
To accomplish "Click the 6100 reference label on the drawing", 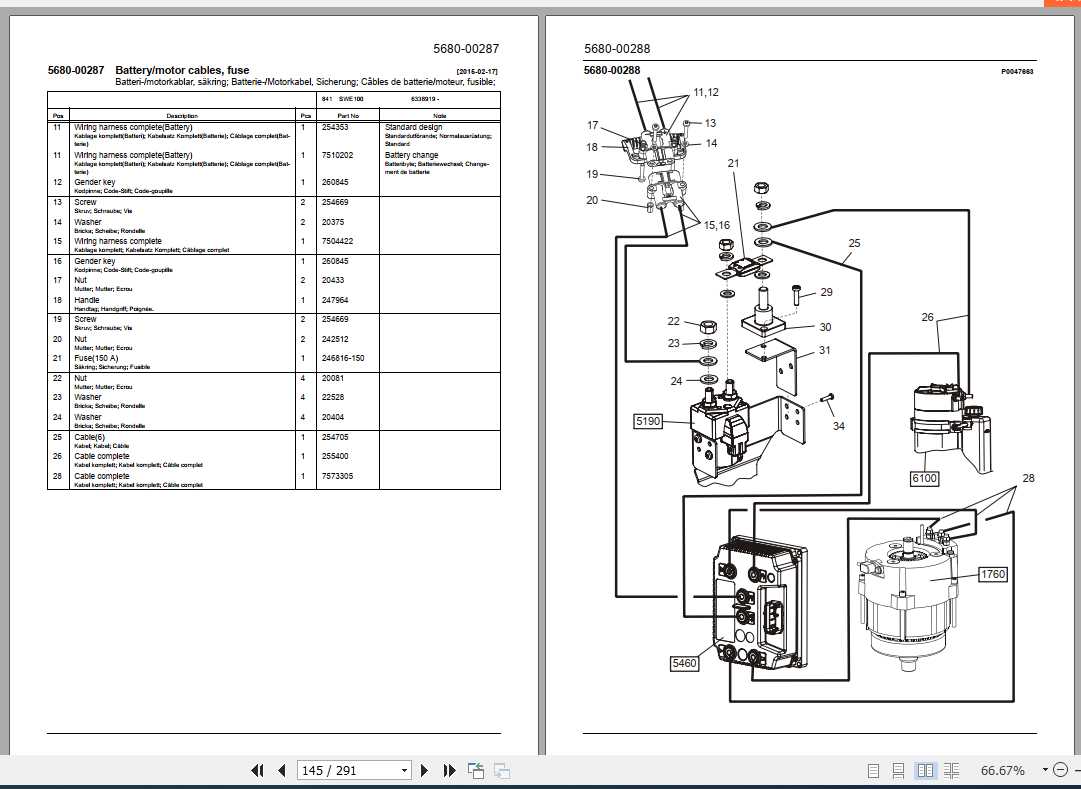I will (924, 478).
